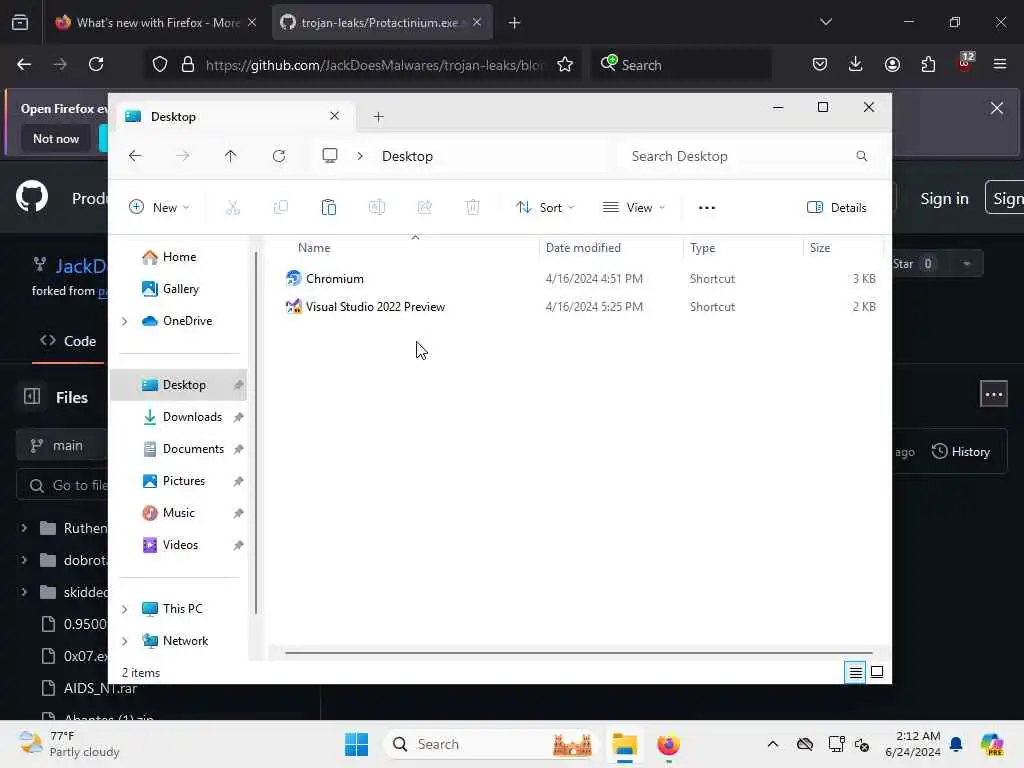Viewport: 1024px width, 768px height.
Task: Open a new Firefox tab
Action: coord(514,22)
